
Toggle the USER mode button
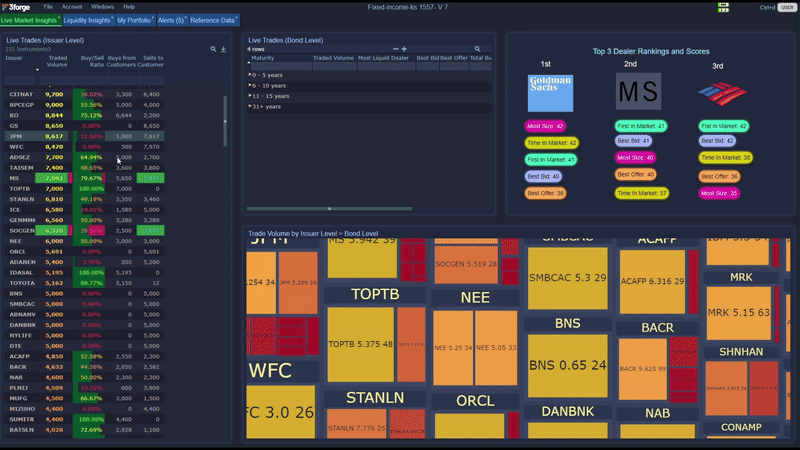787,7
